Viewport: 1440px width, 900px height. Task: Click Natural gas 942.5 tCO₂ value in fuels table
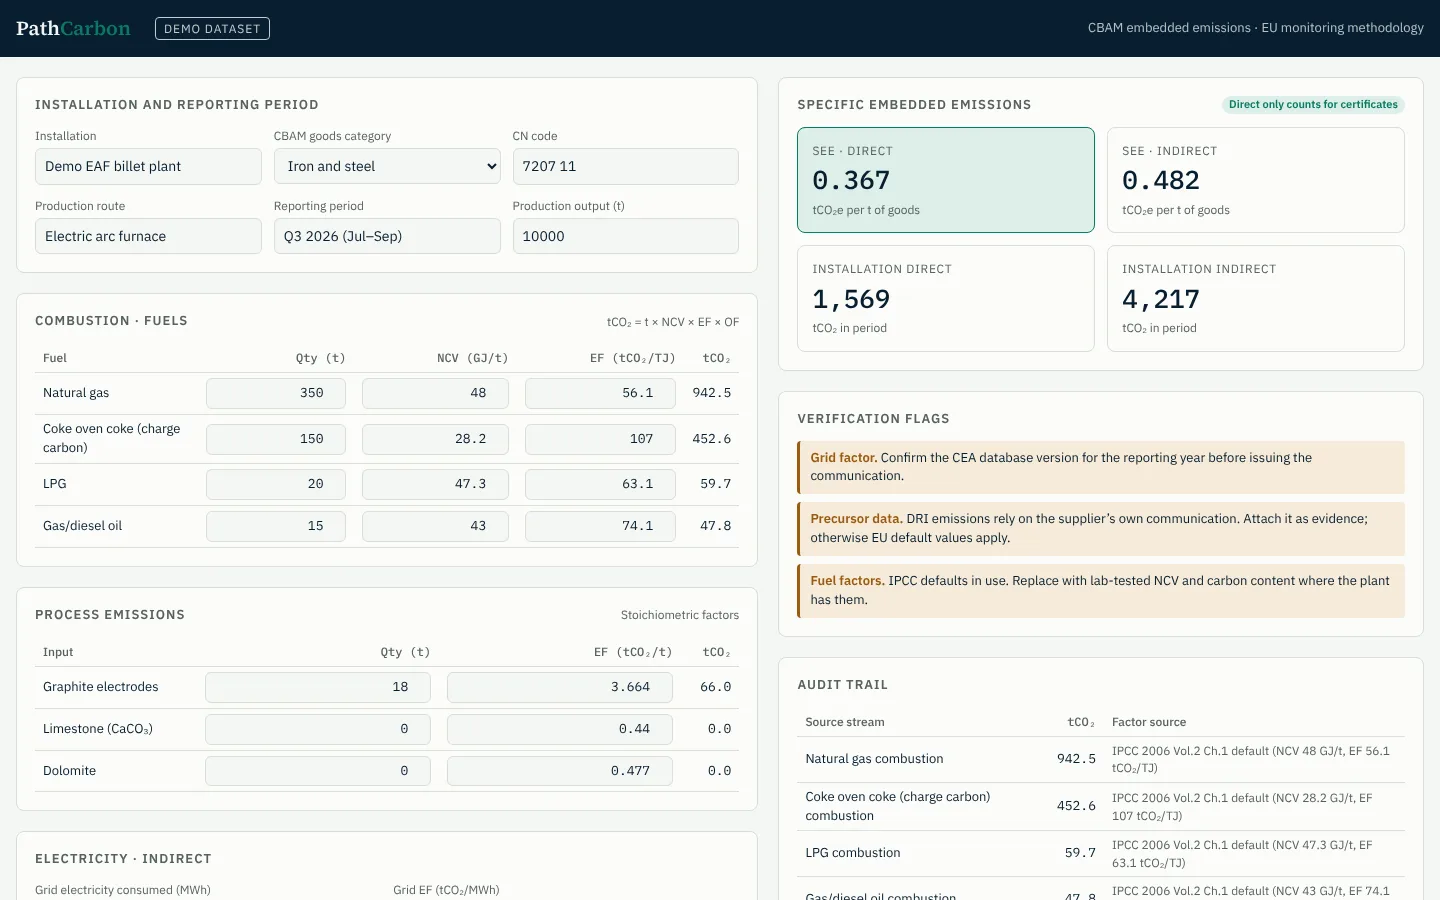pyautogui.click(x=712, y=393)
